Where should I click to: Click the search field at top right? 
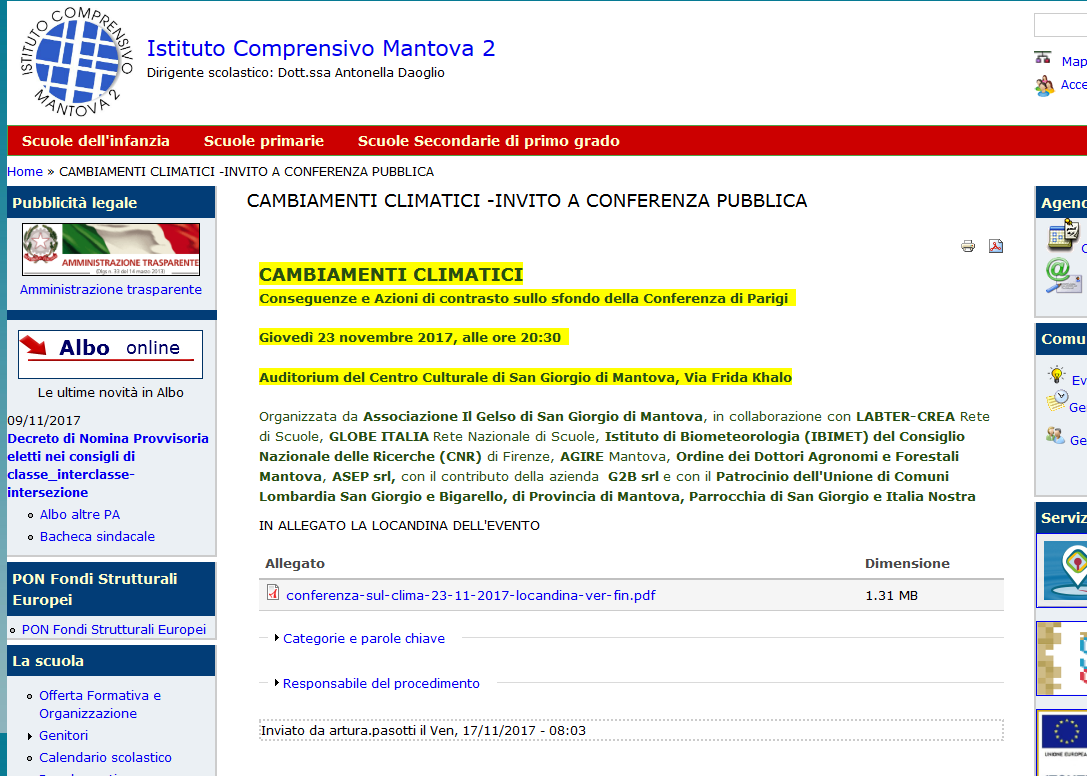coord(1060,25)
